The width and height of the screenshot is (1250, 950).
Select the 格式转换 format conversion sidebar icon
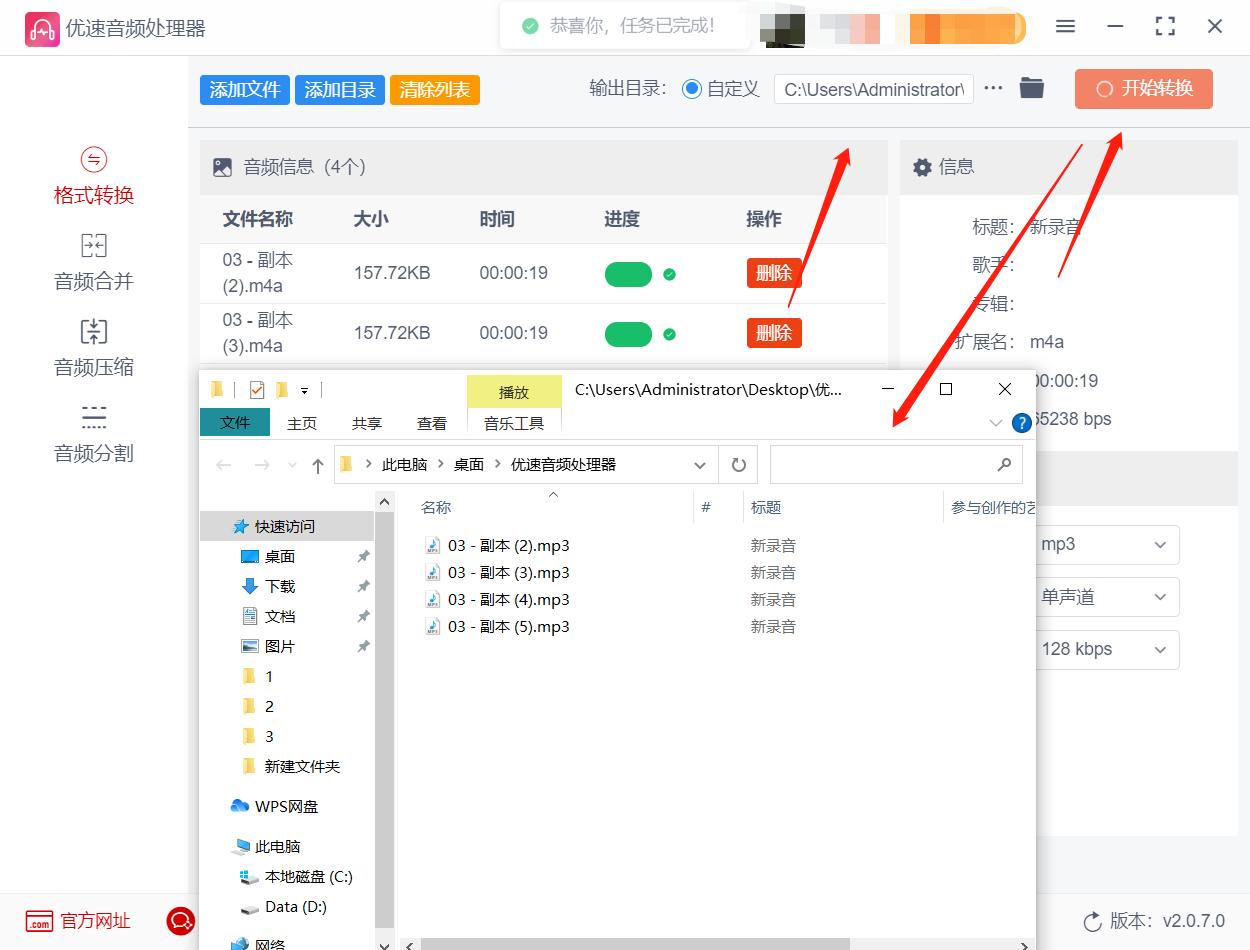[x=92, y=176]
